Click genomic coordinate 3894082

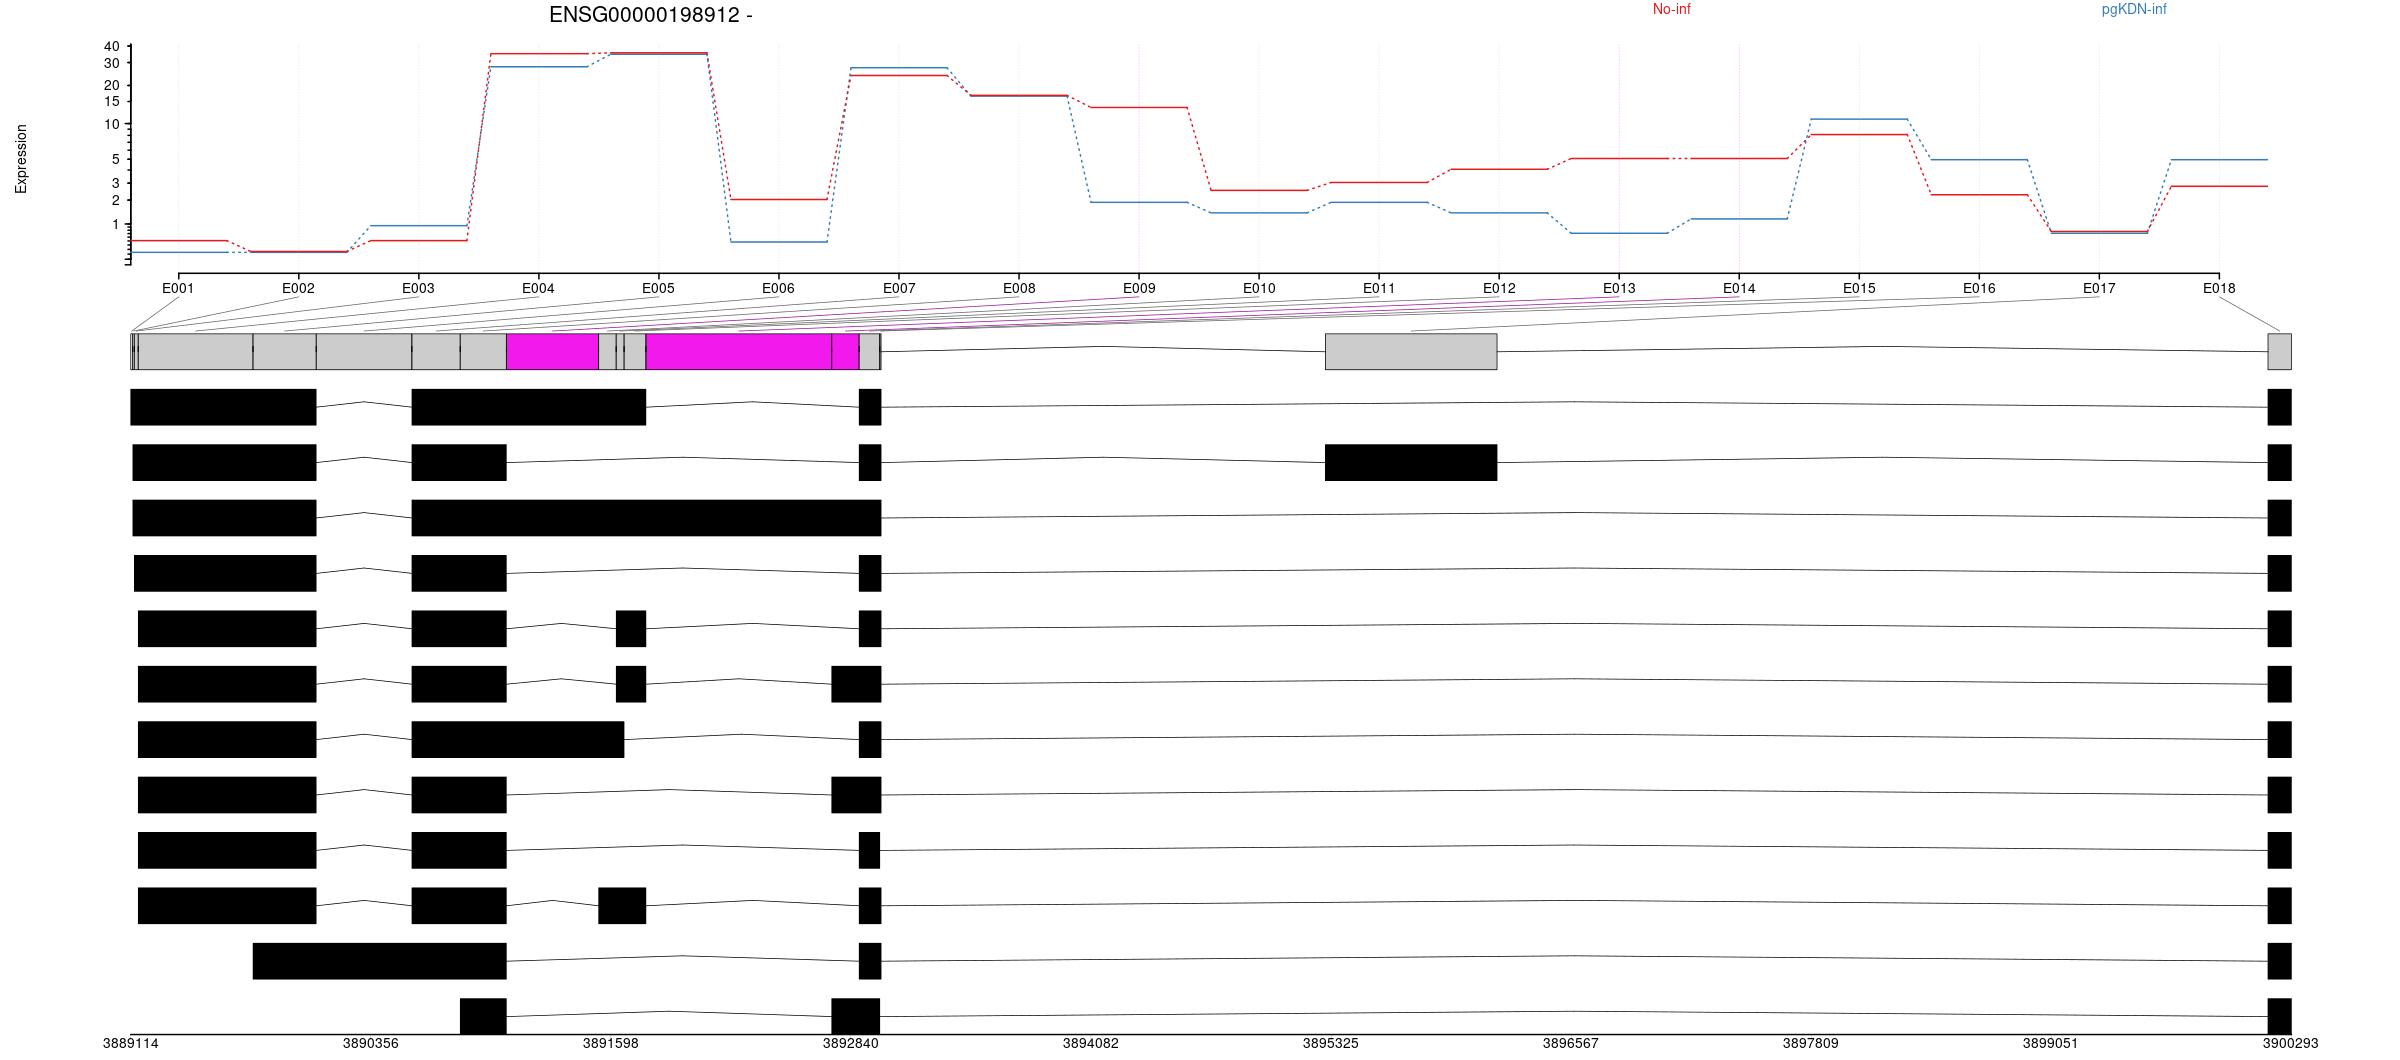[1091, 1043]
